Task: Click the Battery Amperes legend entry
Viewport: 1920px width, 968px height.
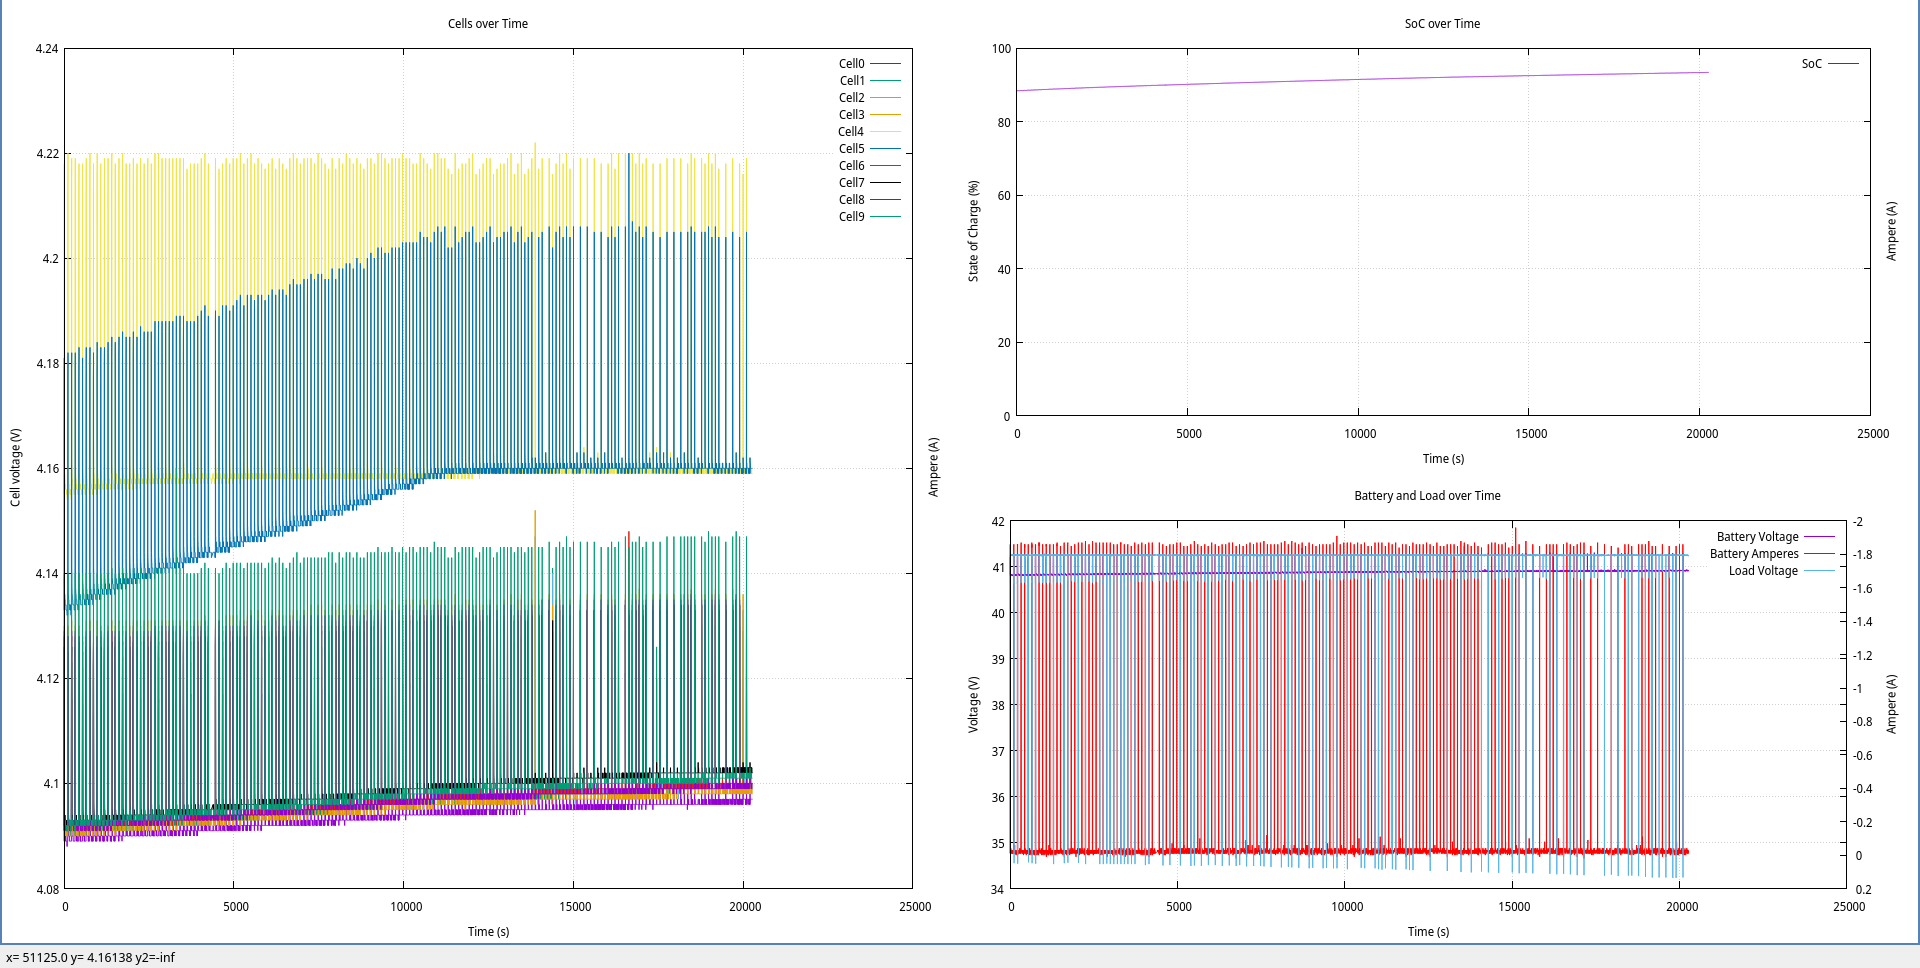Action: (1771, 554)
